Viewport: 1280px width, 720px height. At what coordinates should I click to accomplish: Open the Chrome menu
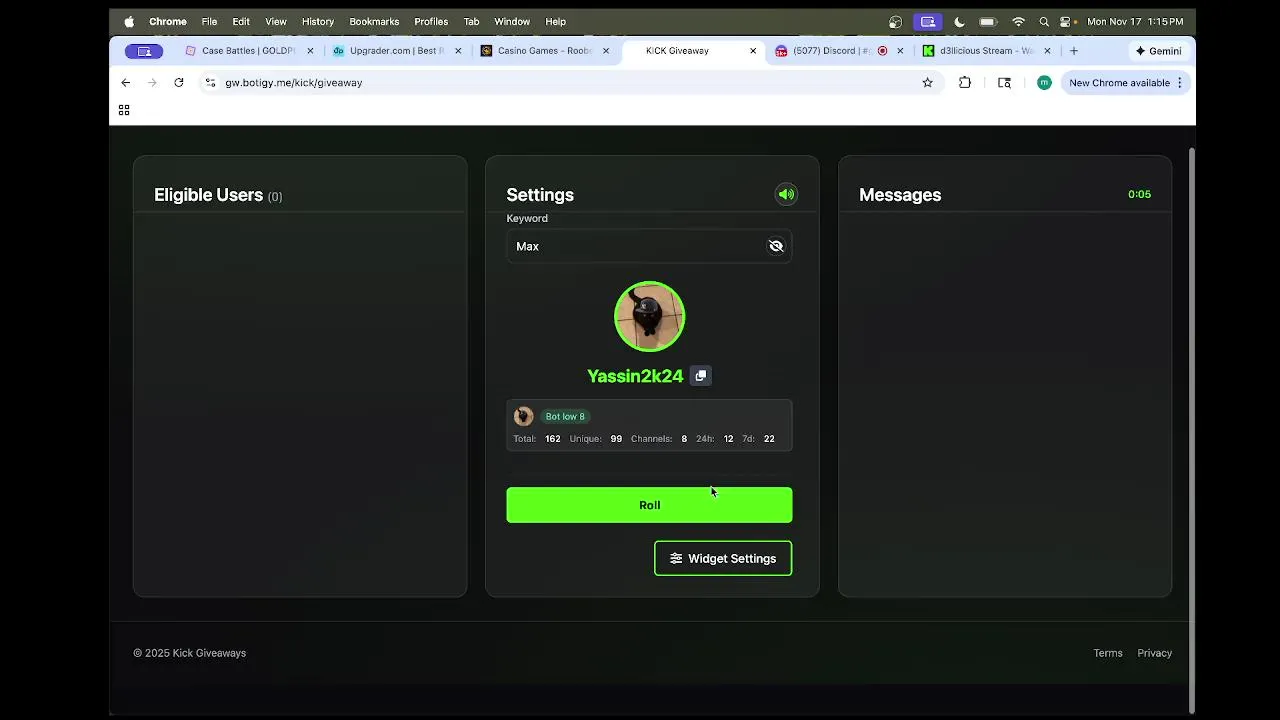pyautogui.click(x=168, y=21)
